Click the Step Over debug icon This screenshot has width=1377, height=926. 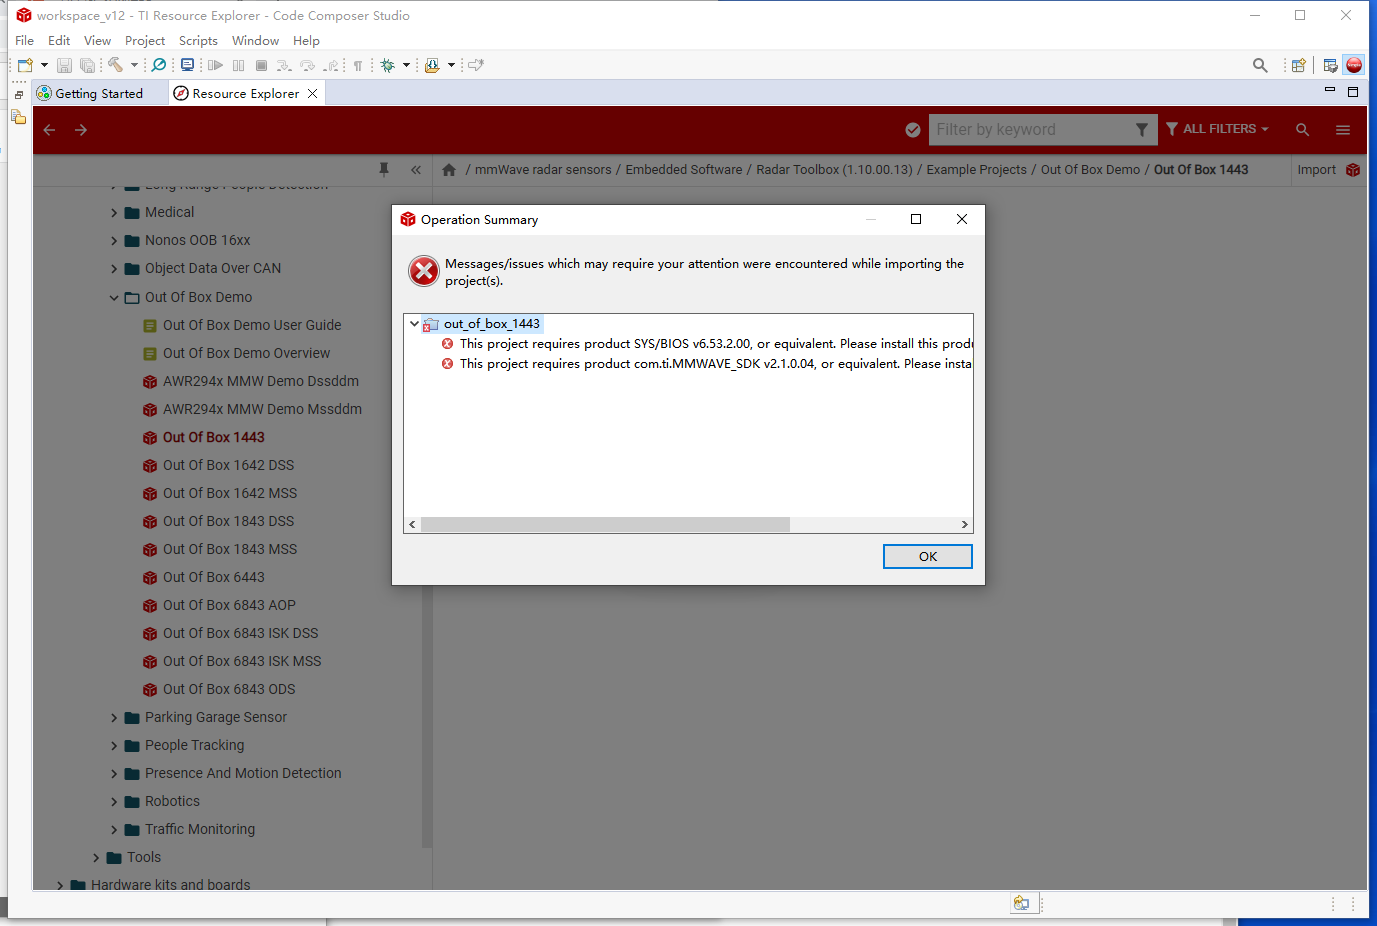[x=308, y=65]
